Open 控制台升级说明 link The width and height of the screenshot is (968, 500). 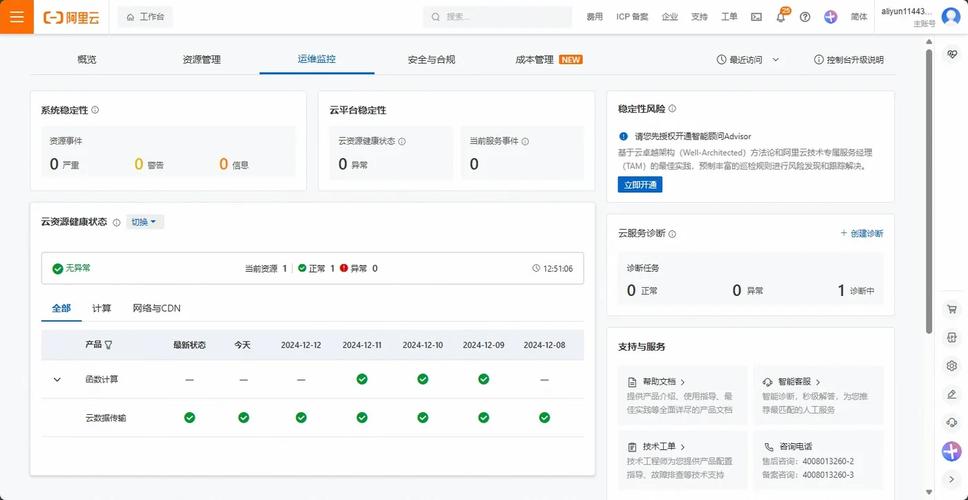[849, 60]
